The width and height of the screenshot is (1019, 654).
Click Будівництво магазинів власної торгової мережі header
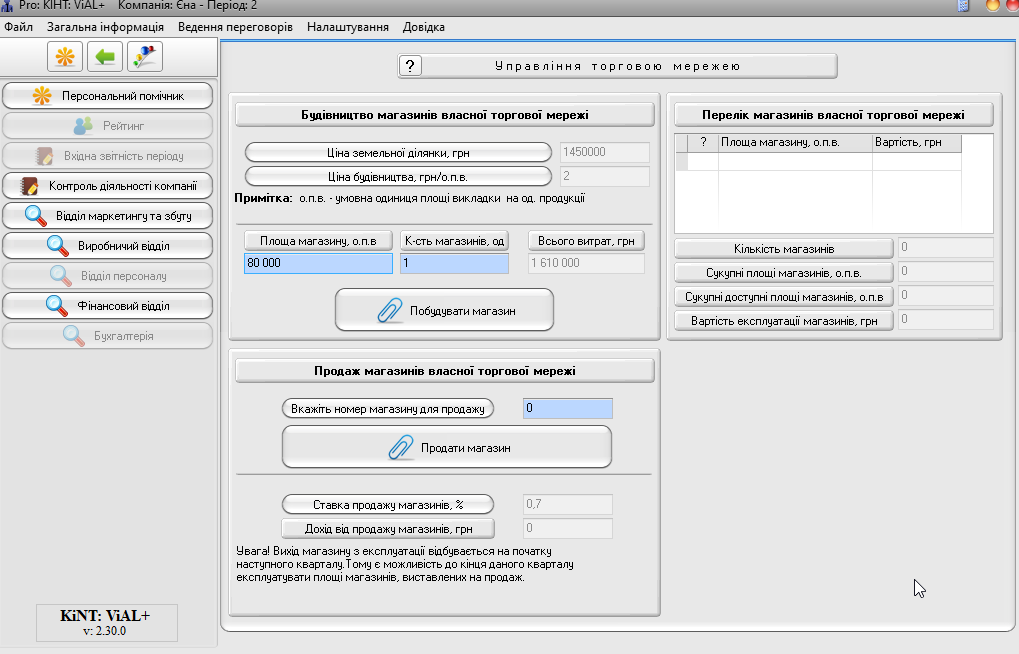point(445,115)
